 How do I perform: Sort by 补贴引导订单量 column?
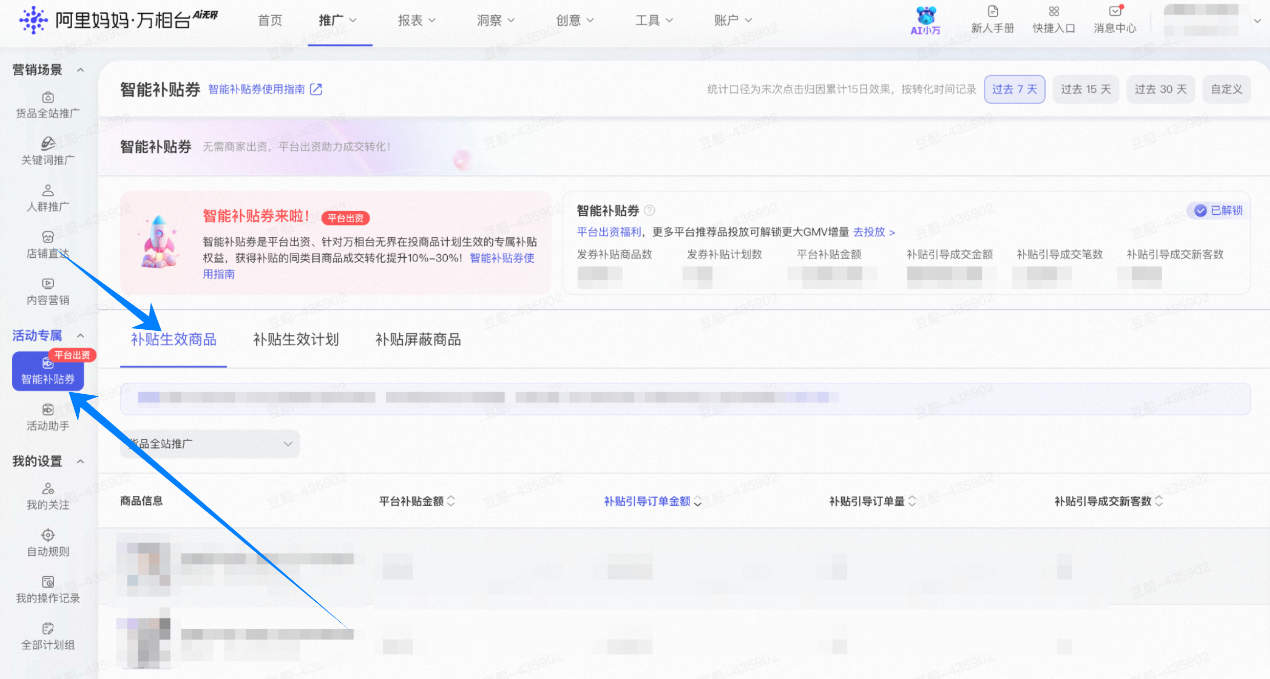pyautogui.click(x=913, y=501)
